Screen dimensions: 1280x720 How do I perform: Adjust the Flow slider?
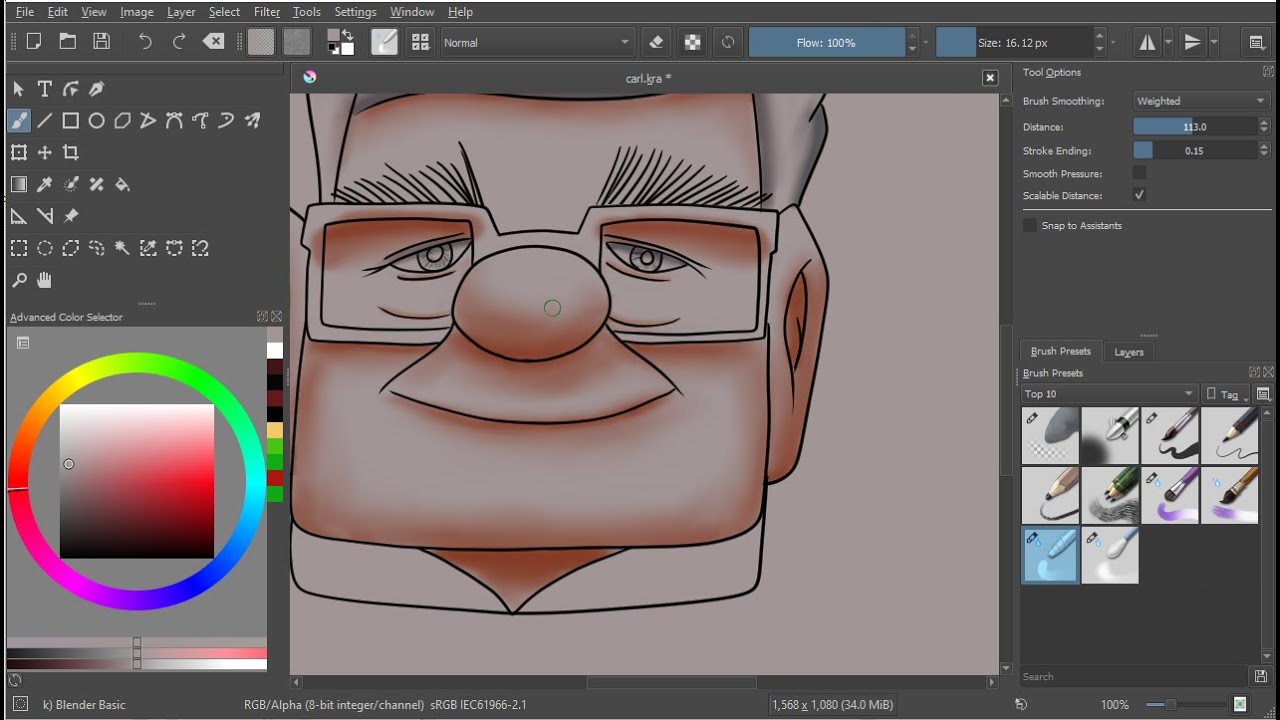coord(826,42)
